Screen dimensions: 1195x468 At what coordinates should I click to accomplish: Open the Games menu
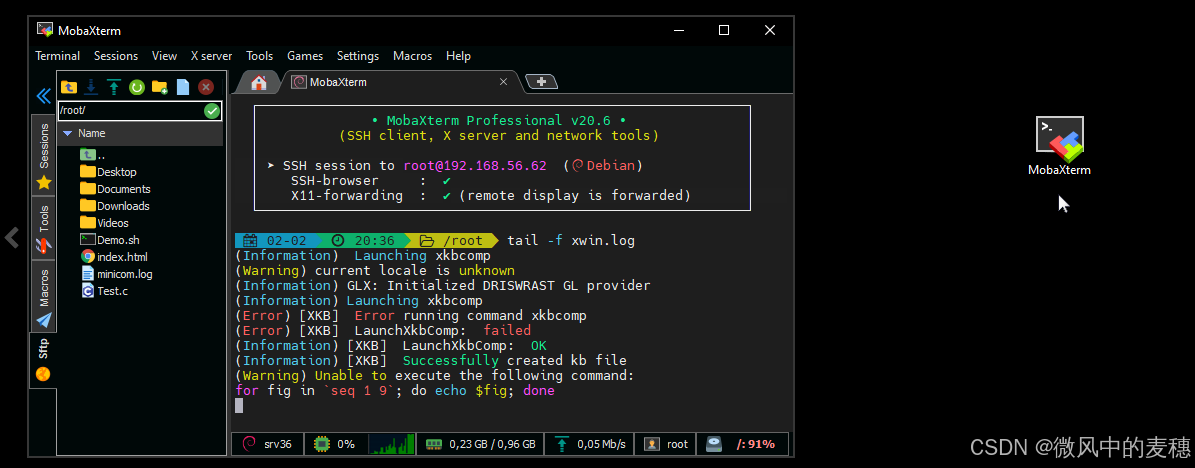[305, 56]
